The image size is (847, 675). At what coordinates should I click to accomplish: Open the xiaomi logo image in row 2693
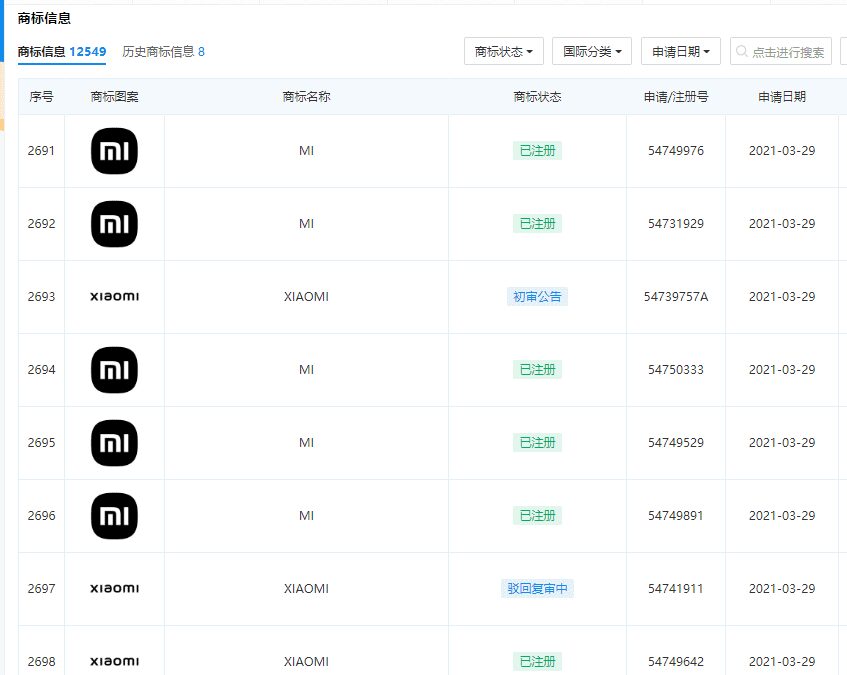[114, 297]
